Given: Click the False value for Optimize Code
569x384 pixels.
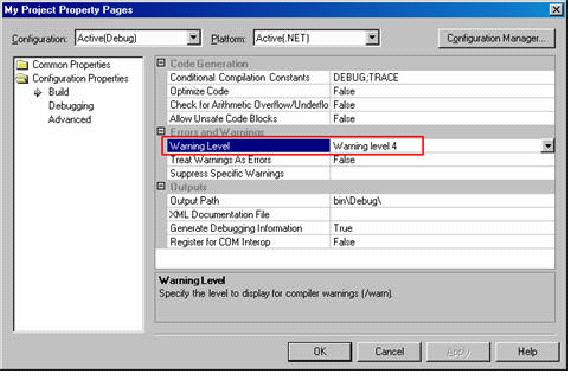Looking at the screenshot, I should point(442,91).
